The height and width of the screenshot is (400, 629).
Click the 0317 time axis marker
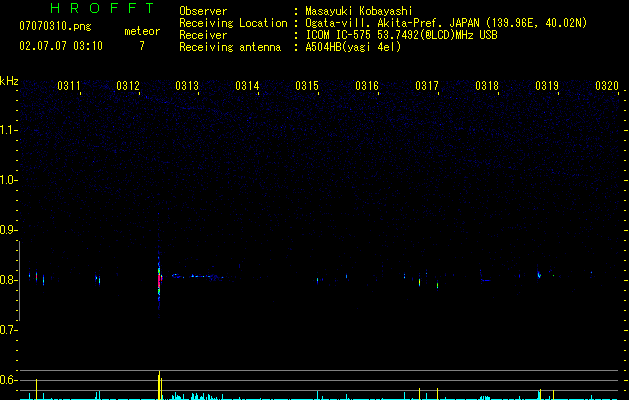coord(427,85)
